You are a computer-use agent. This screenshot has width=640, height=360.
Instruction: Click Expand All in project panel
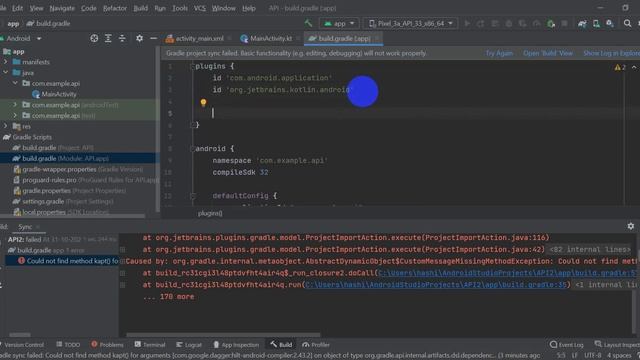(x=108, y=38)
